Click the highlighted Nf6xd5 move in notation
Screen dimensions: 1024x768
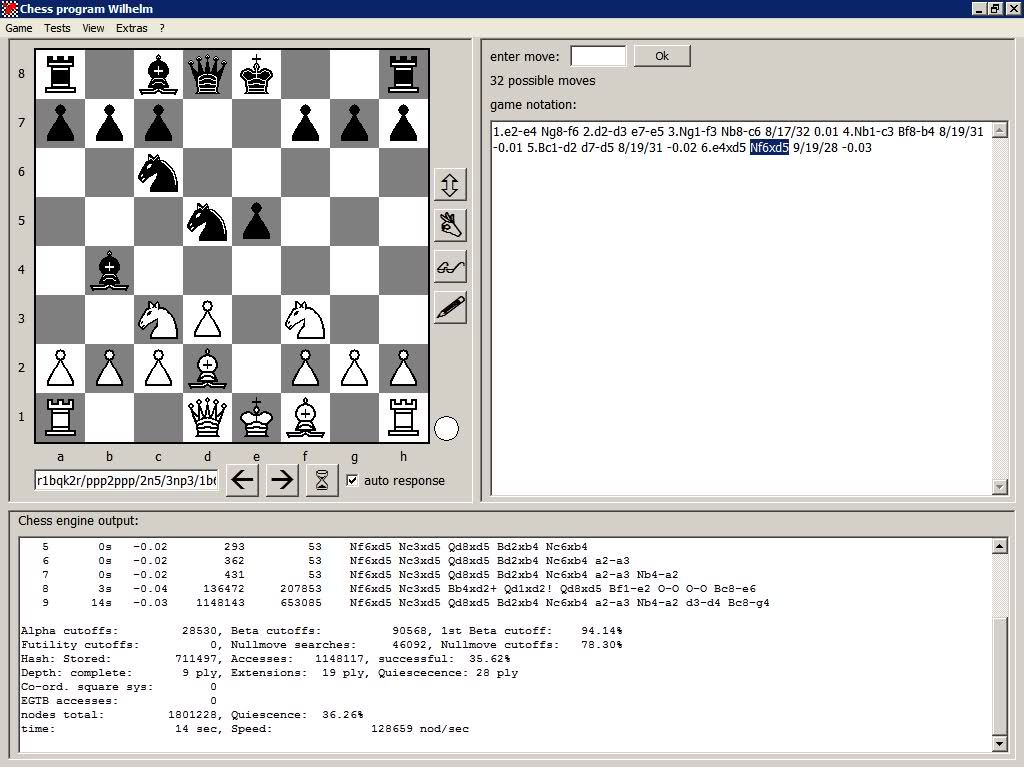[x=769, y=148]
